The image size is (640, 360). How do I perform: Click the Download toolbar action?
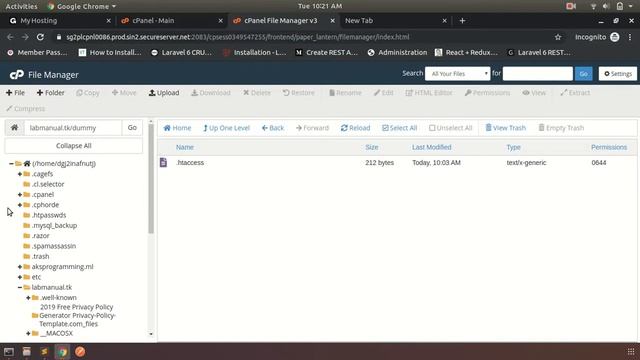tap(211, 93)
